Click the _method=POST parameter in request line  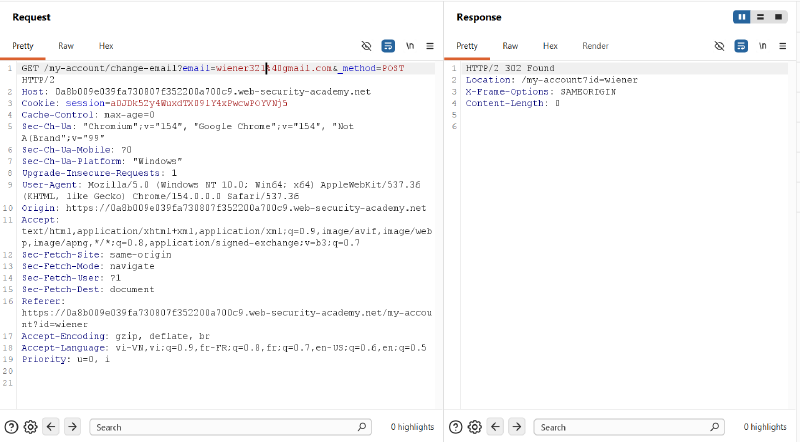pos(373,68)
